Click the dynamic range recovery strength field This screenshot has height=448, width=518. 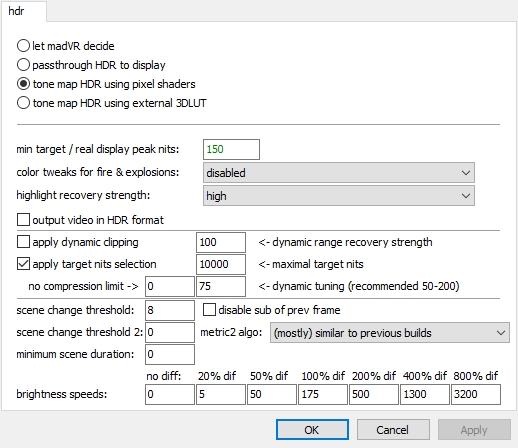[221, 242]
